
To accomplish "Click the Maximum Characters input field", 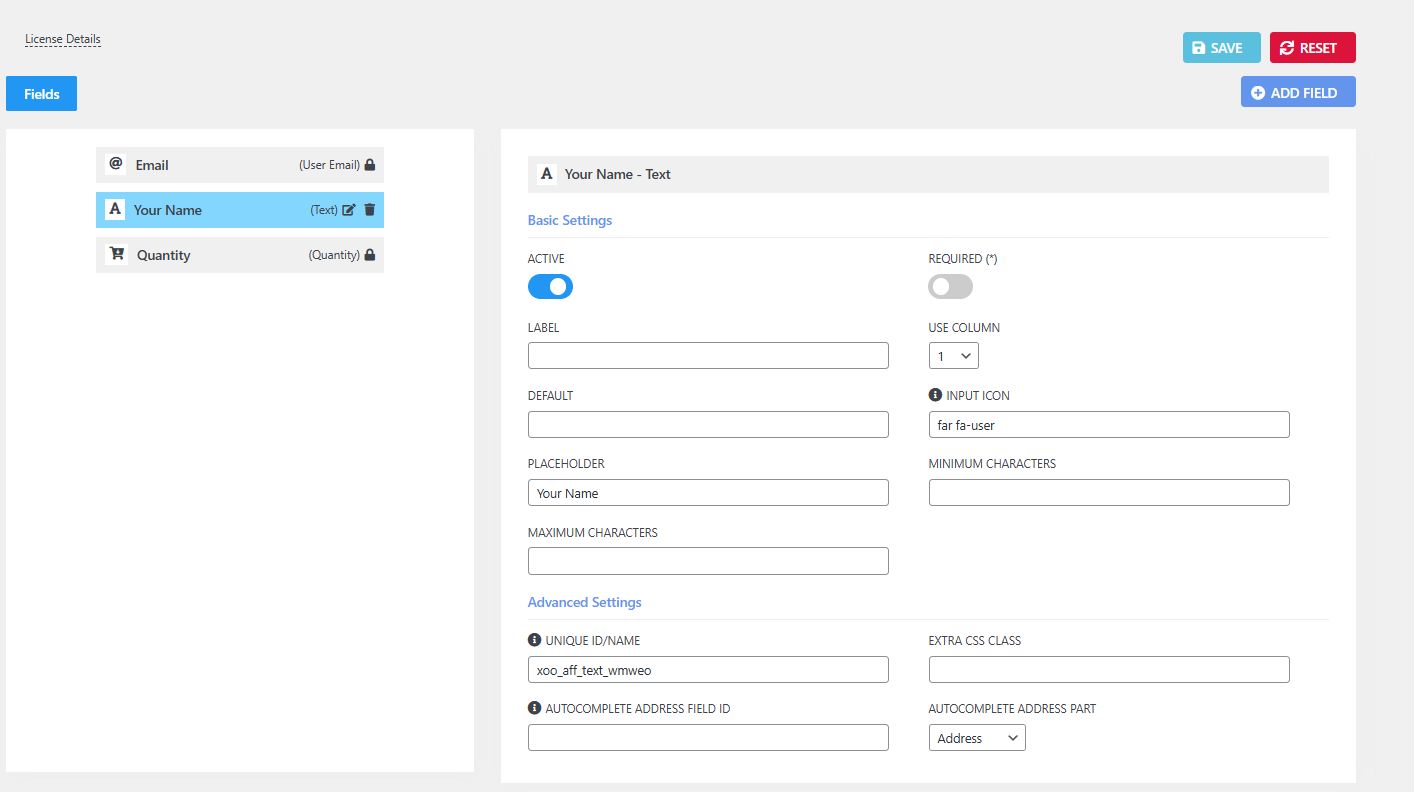I will tap(708, 561).
